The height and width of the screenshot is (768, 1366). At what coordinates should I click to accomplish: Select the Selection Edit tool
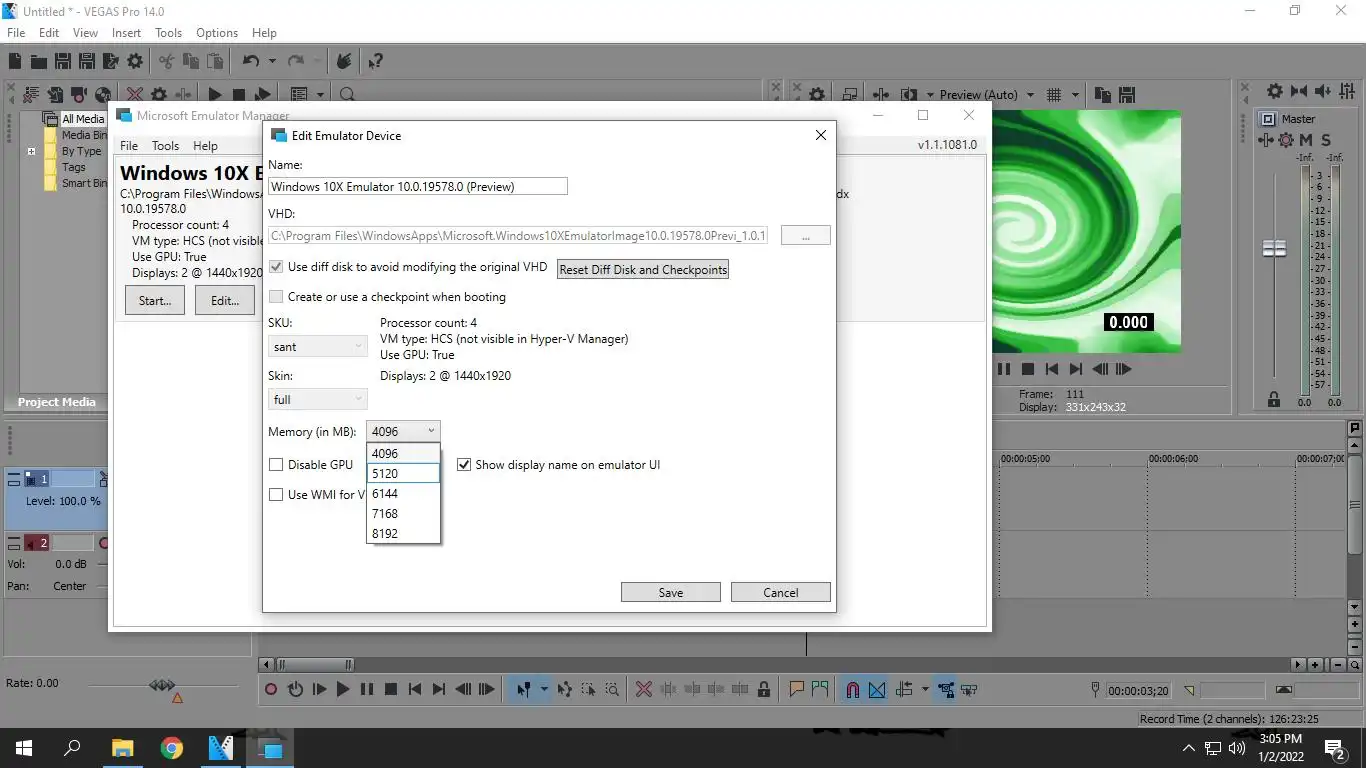588,689
